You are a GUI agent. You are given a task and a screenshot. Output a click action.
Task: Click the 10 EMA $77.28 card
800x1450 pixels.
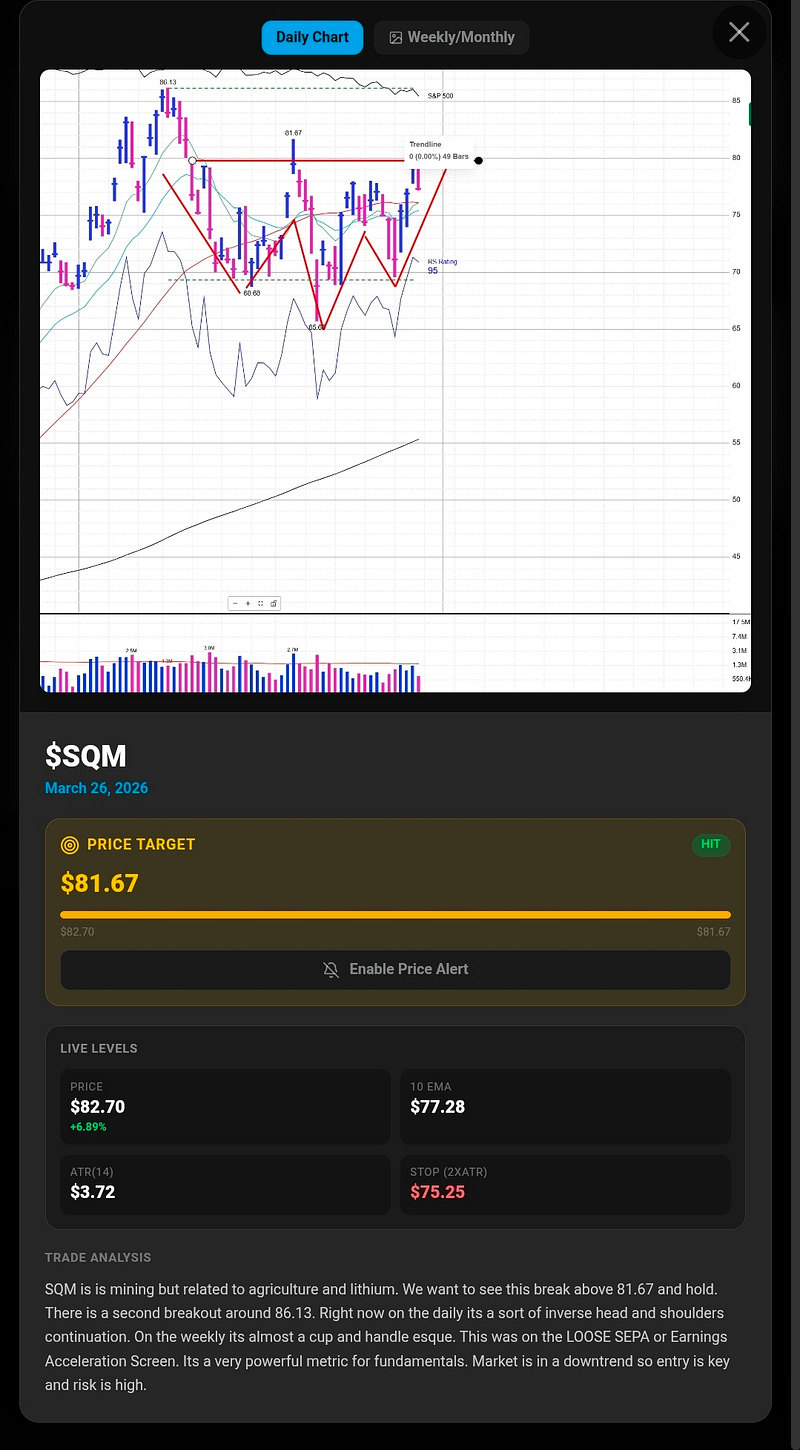pos(565,1107)
